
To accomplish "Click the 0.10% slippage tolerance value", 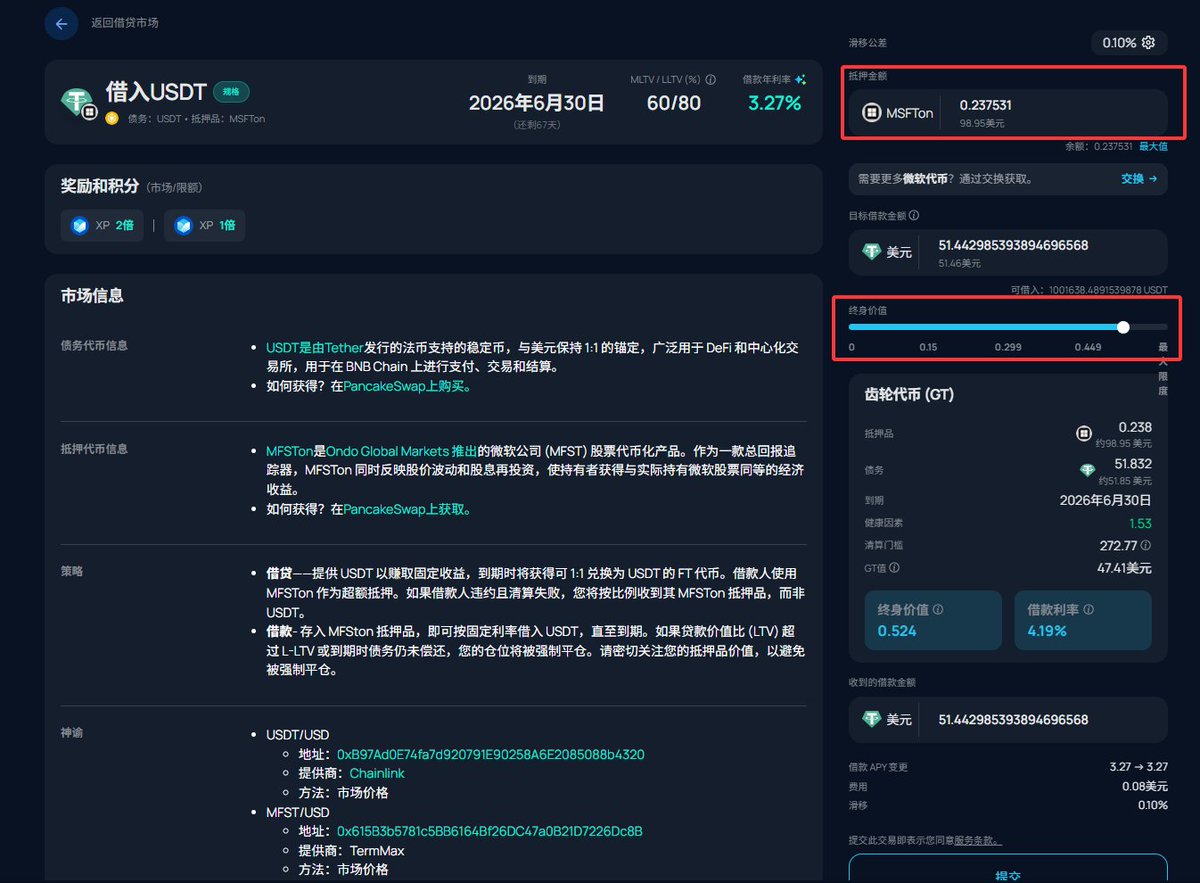I will pyautogui.click(x=1119, y=43).
